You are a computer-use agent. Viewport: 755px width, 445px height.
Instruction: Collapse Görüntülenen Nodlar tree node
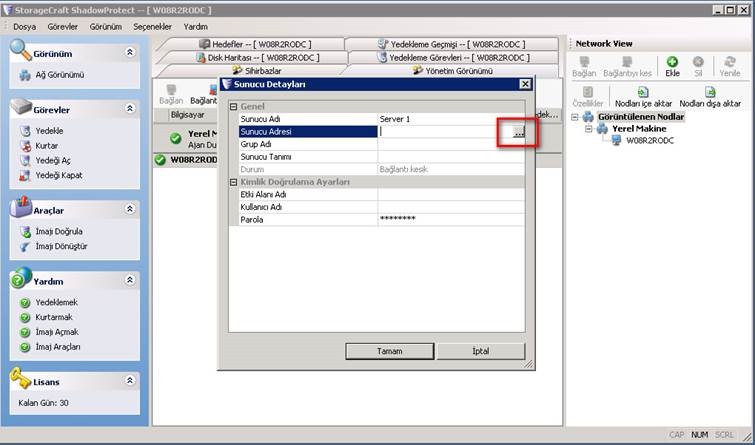pos(575,117)
